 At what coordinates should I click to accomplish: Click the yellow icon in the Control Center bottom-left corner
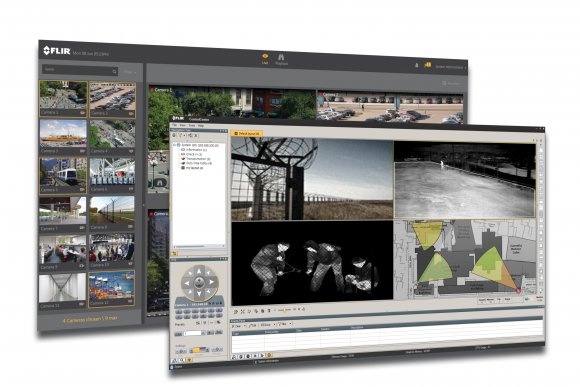click(189, 360)
